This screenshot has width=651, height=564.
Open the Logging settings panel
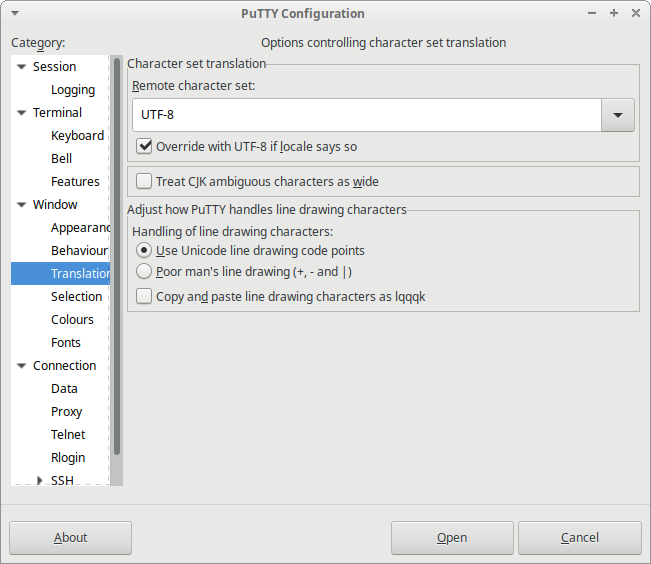coord(73,90)
